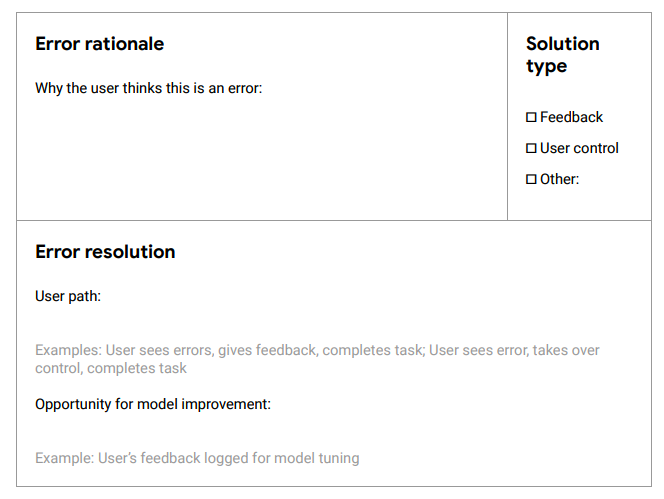Viewport: 664px width, 499px height.
Task: Click the Error resolution heading
Action: [x=105, y=252]
